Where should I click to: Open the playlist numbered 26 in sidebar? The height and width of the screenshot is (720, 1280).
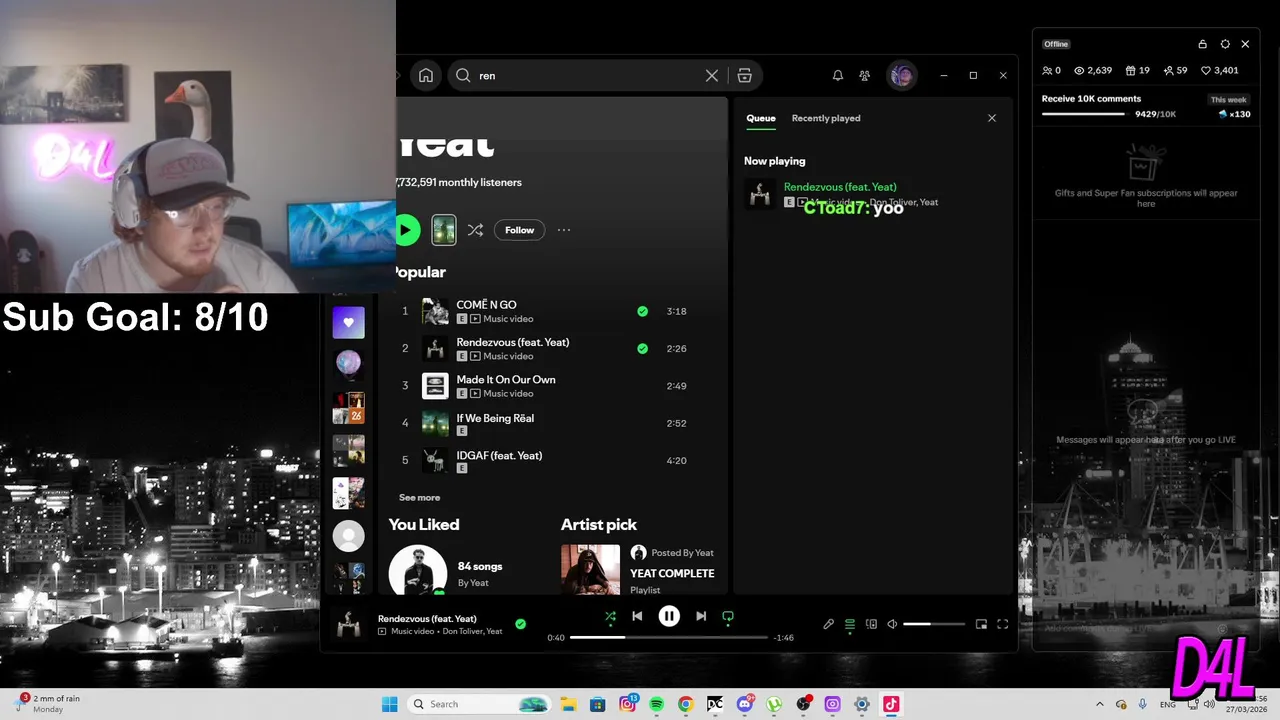pyautogui.click(x=348, y=408)
